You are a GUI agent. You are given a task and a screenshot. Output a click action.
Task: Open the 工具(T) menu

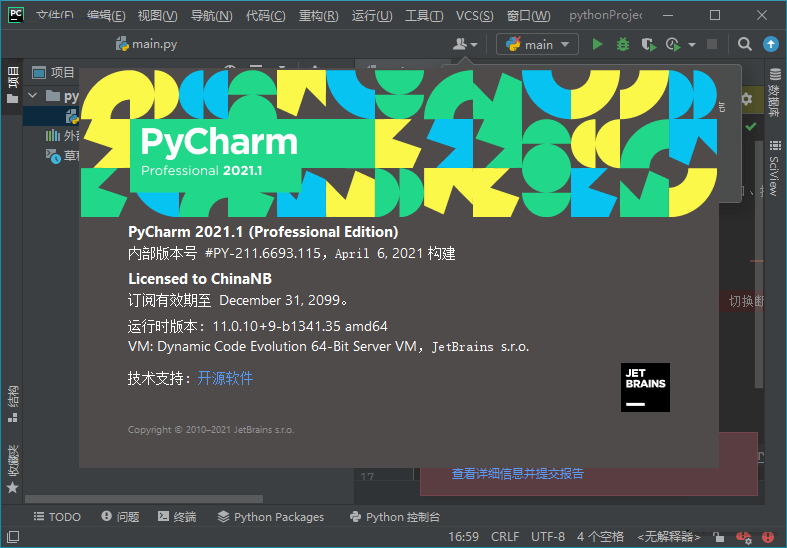pyautogui.click(x=424, y=16)
